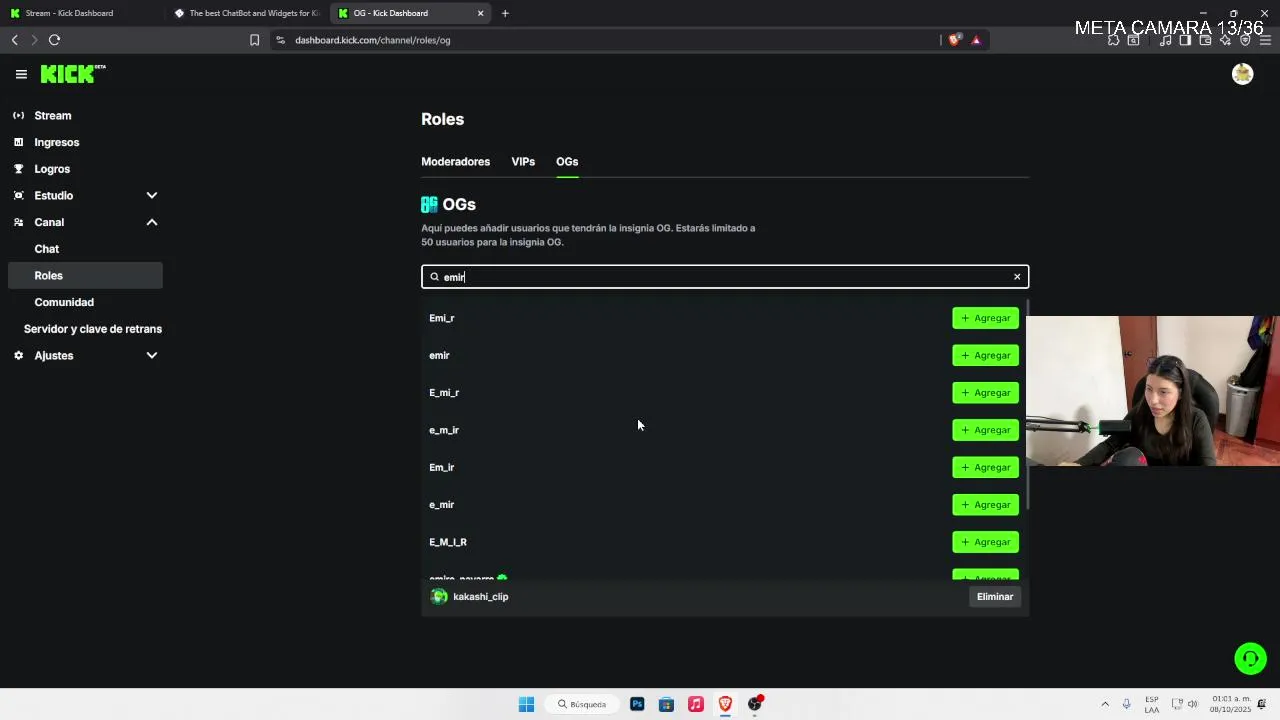Open the ESP LAA keyboard language selector

(x=1152, y=704)
